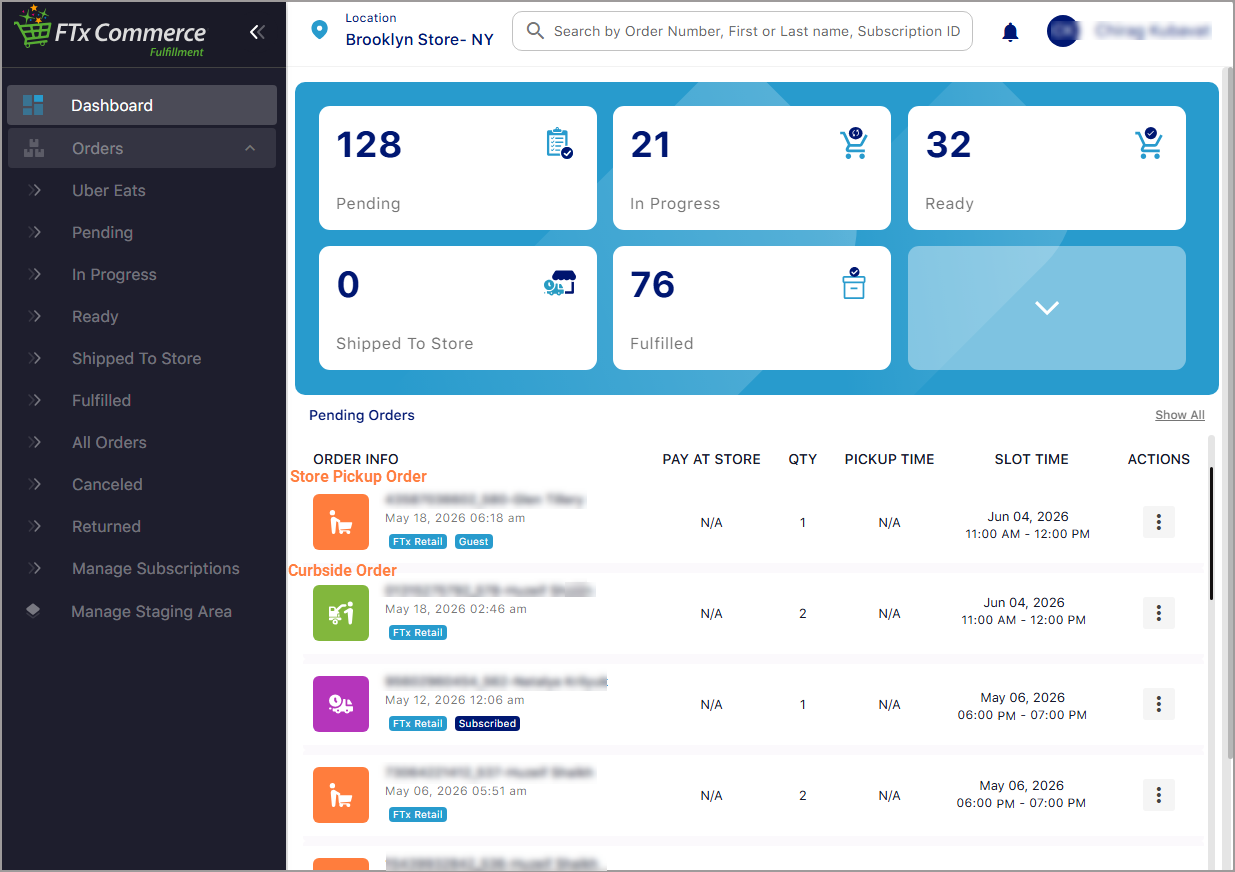
Task: Click the arrow next to Ready in sidebar
Action: pyautogui.click(x=36, y=316)
